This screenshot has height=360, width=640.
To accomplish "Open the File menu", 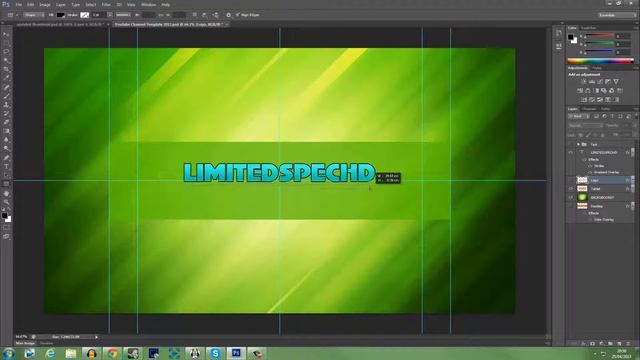I will pos(18,4).
